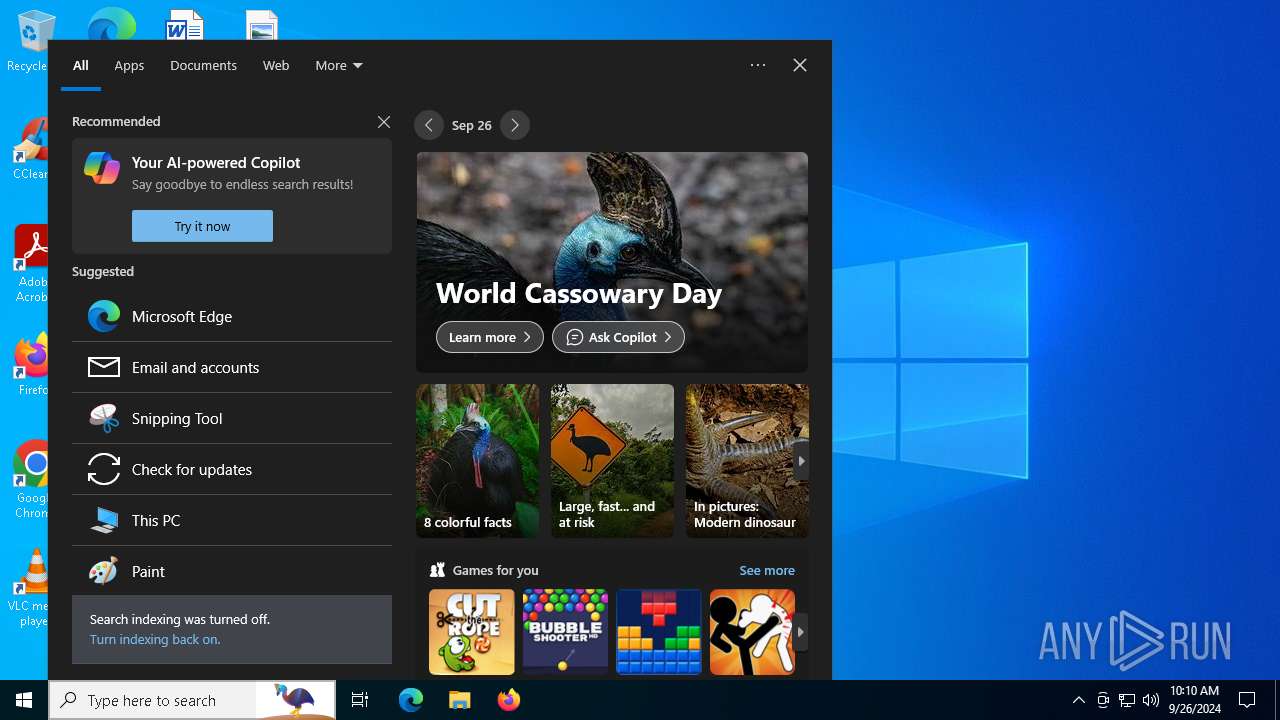Switch to the Apps search tab
Image resolution: width=1280 pixels, height=720 pixels.
[129, 65]
